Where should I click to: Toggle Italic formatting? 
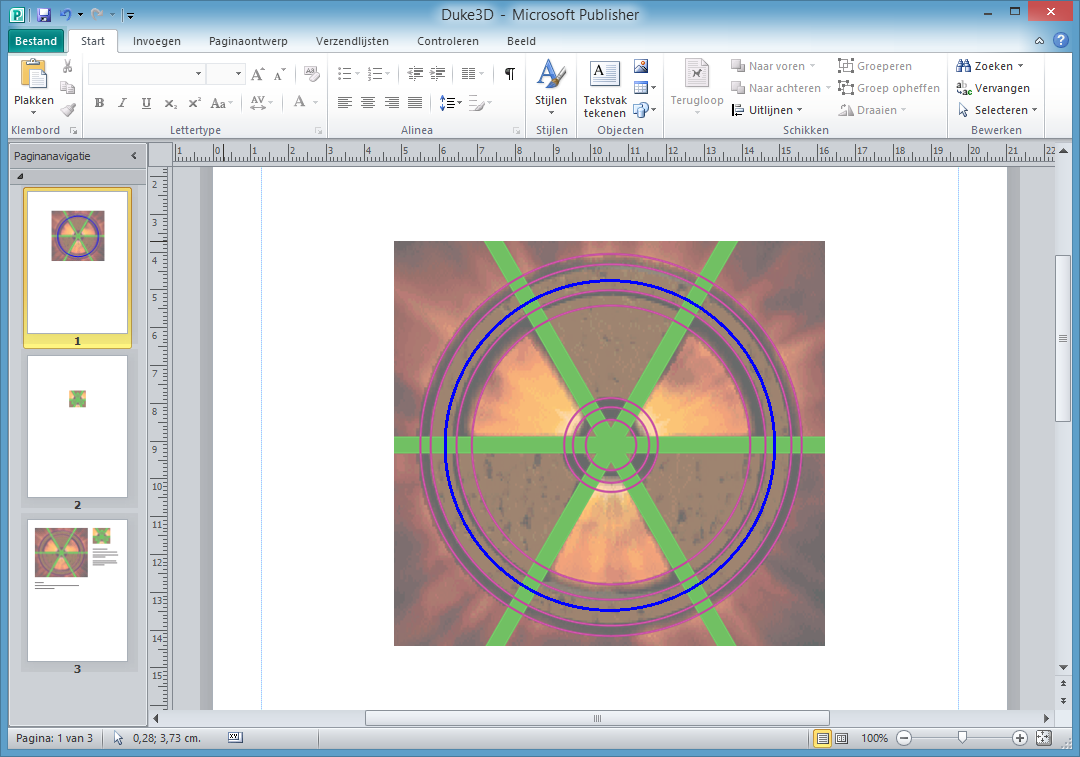point(122,103)
